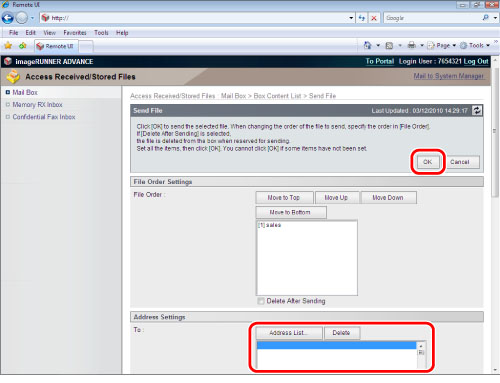The image size is (500, 383).
Task: Click the Home icon in command bar
Action: 367,45
